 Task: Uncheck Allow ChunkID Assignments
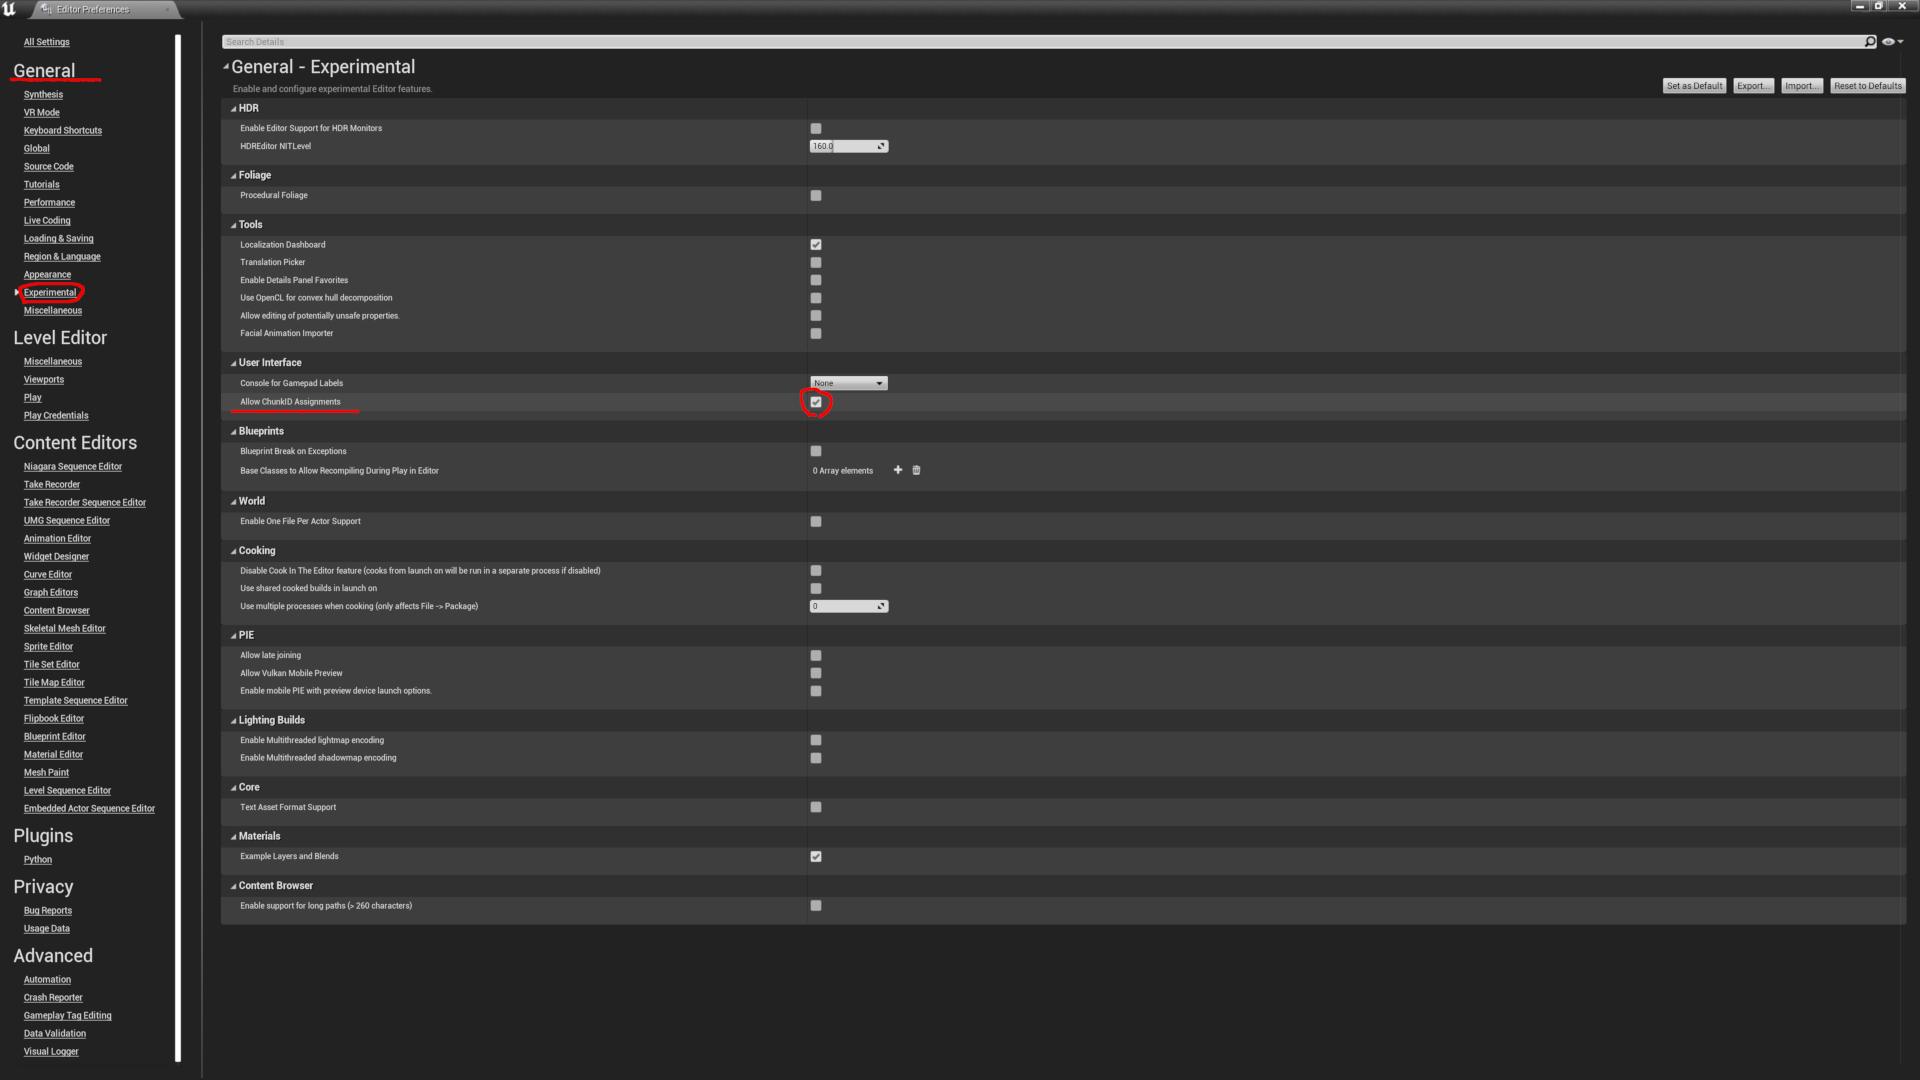tap(816, 402)
